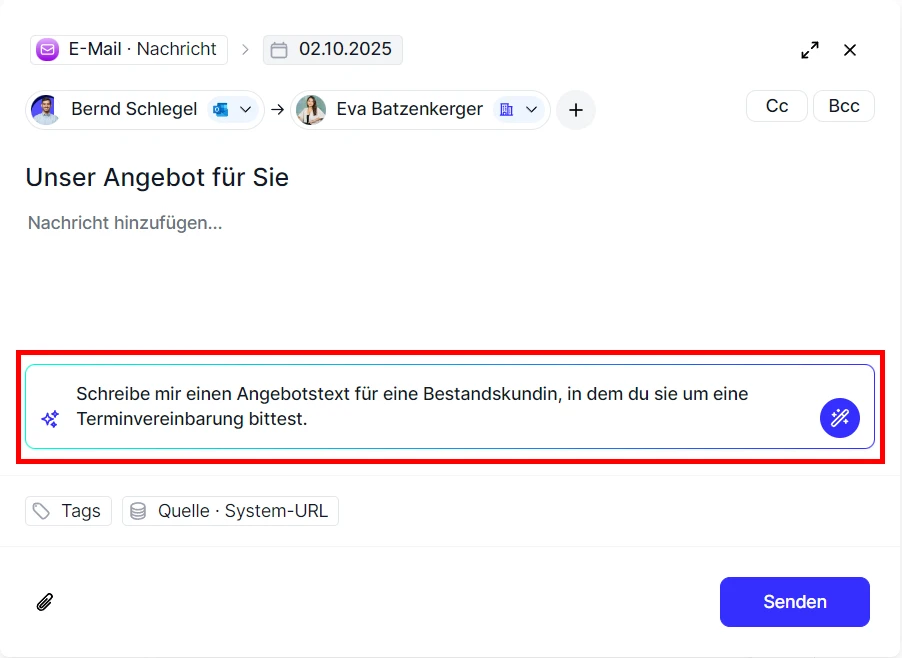Click the purple E-Mail message icon

(x=46, y=49)
